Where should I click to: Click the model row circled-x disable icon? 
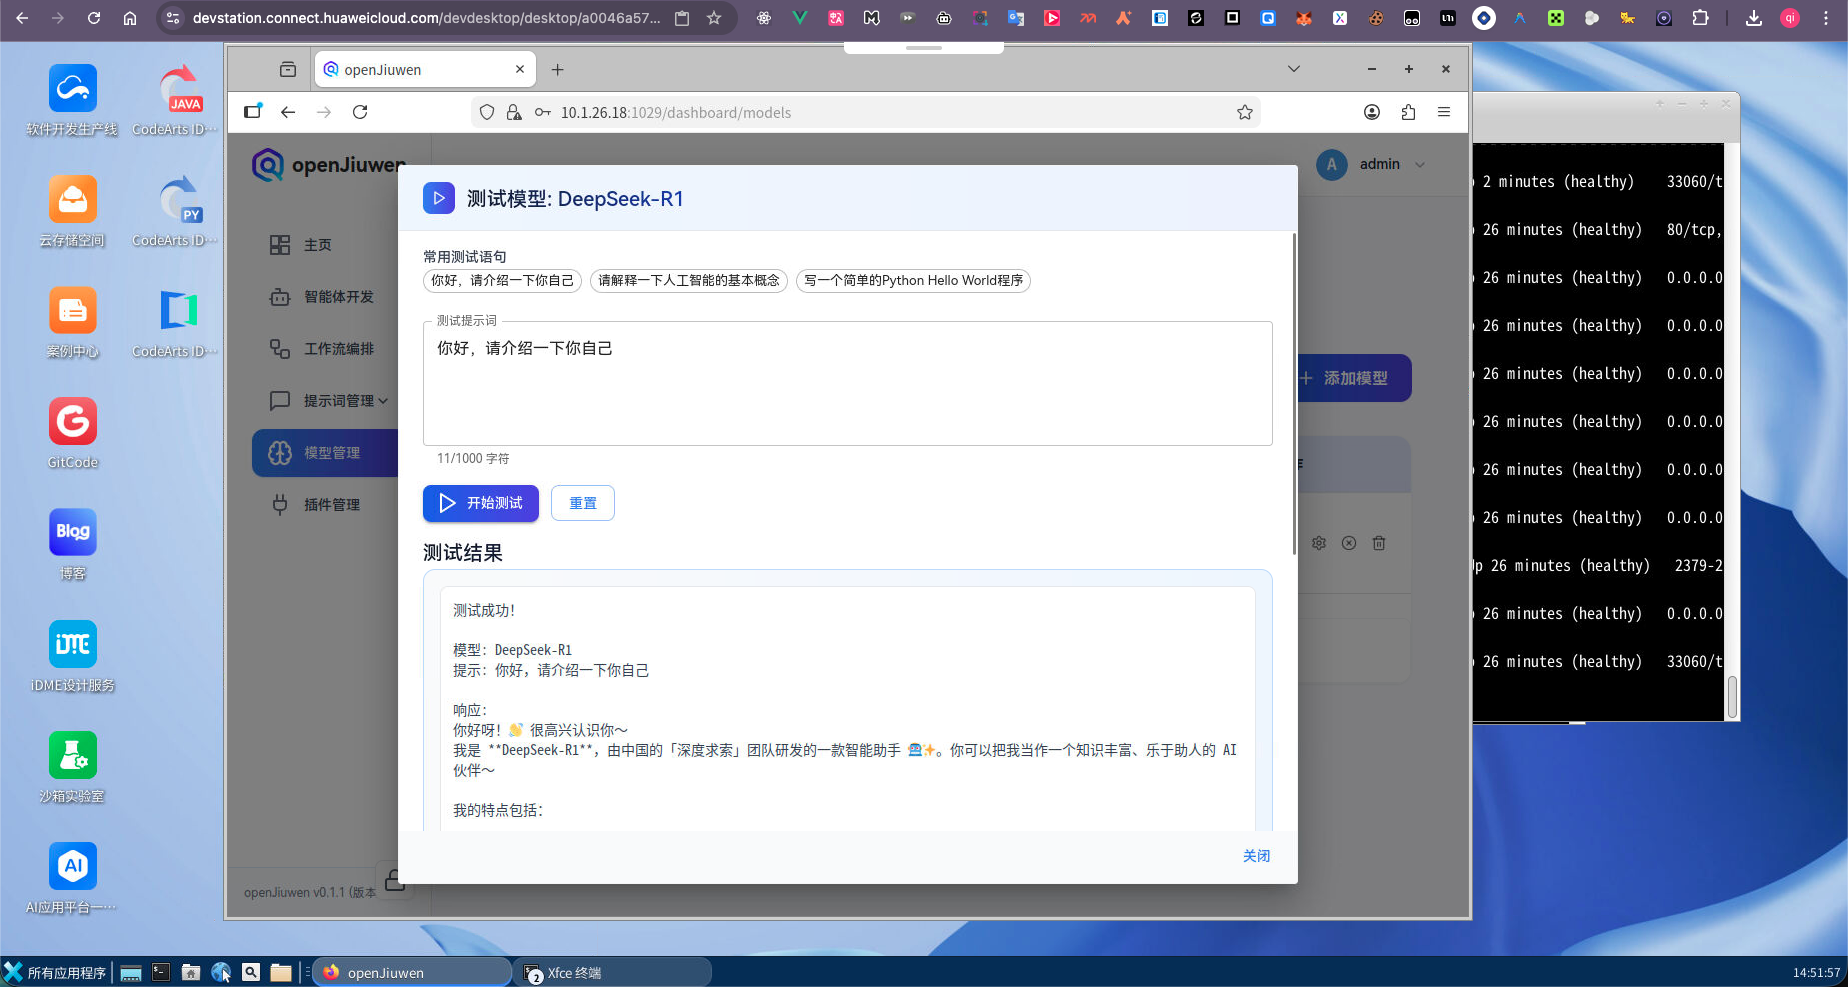click(1349, 543)
